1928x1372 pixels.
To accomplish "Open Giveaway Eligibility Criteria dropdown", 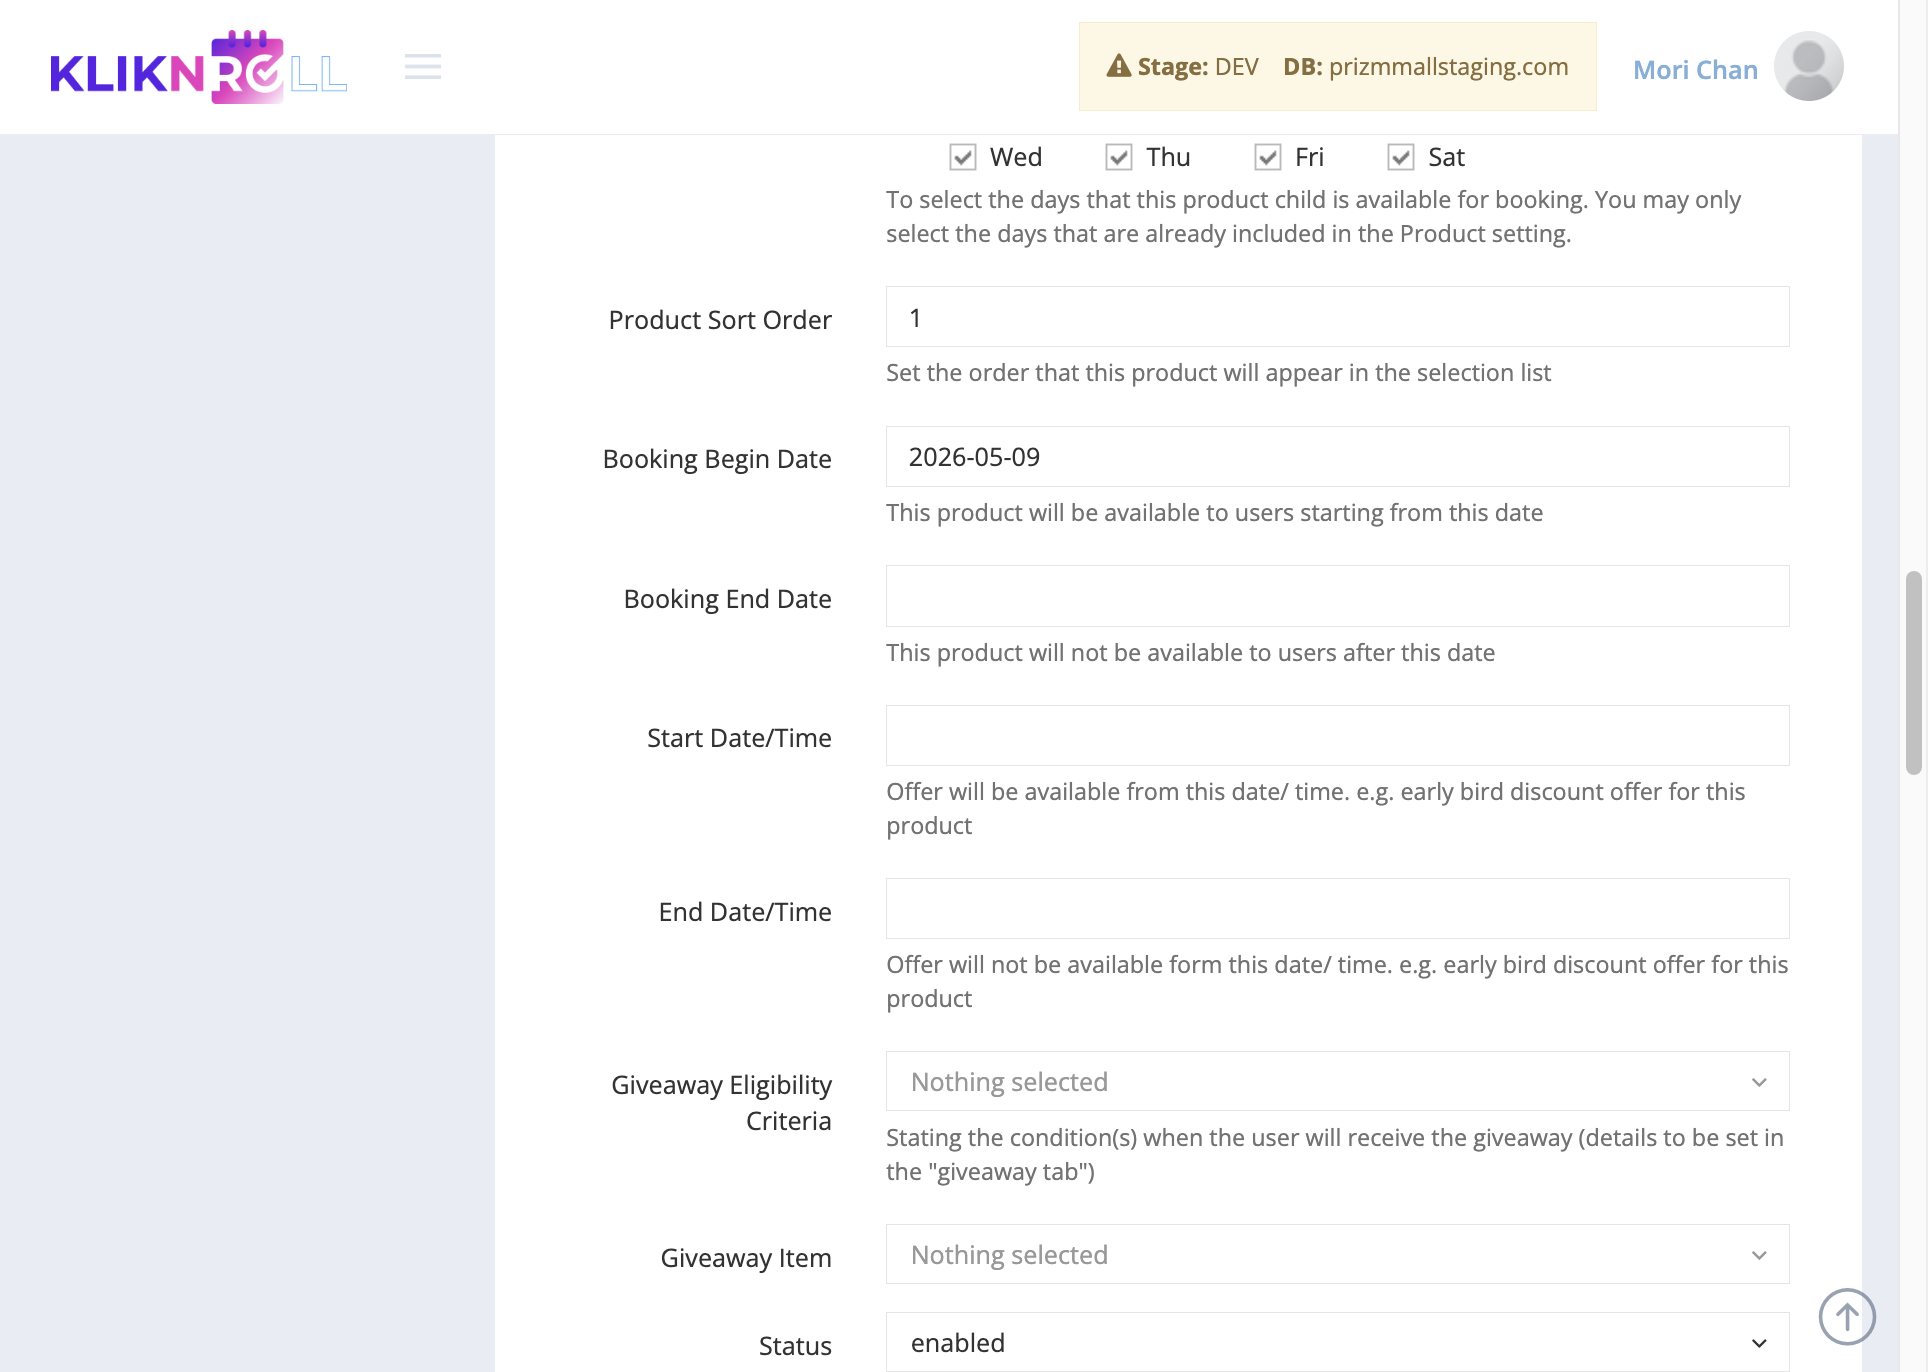I will point(1337,1081).
